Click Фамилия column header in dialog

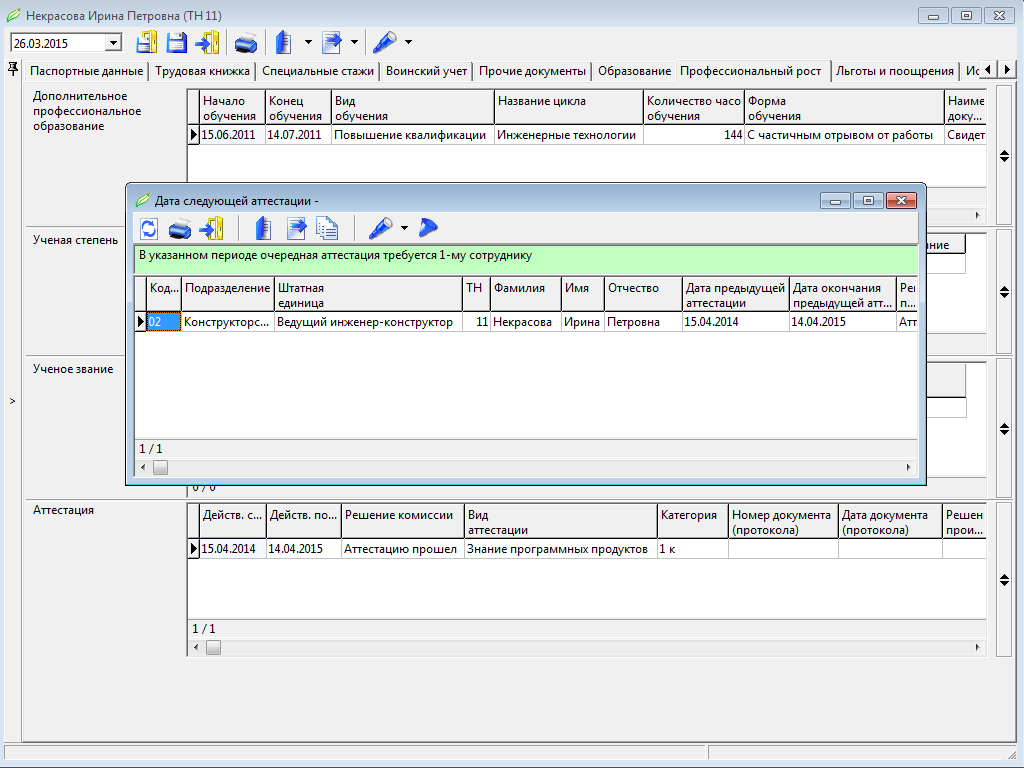point(526,295)
